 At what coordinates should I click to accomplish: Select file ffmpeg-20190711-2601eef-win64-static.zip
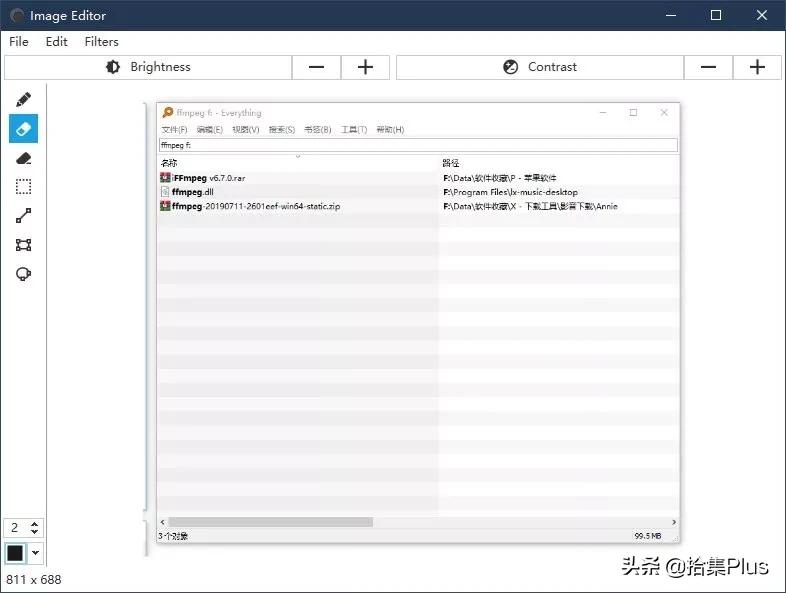256,206
